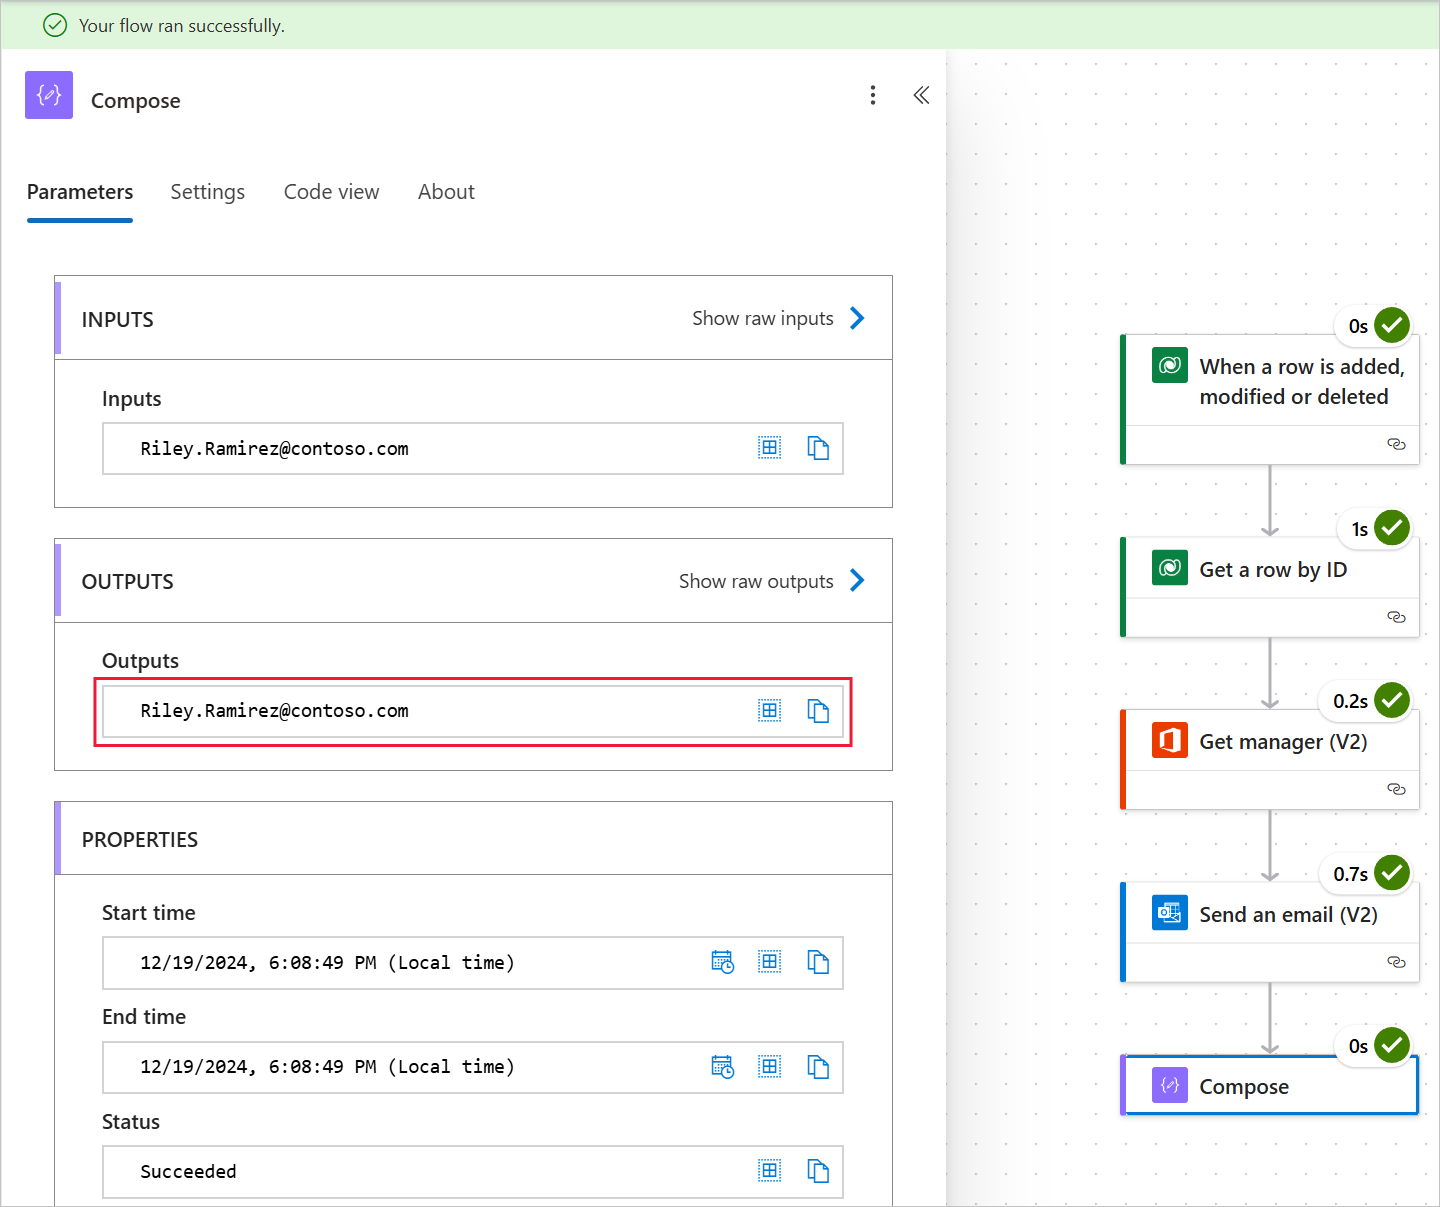Click the Compose title in panel header
The height and width of the screenshot is (1207, 1440).
[x=136, y=100]
